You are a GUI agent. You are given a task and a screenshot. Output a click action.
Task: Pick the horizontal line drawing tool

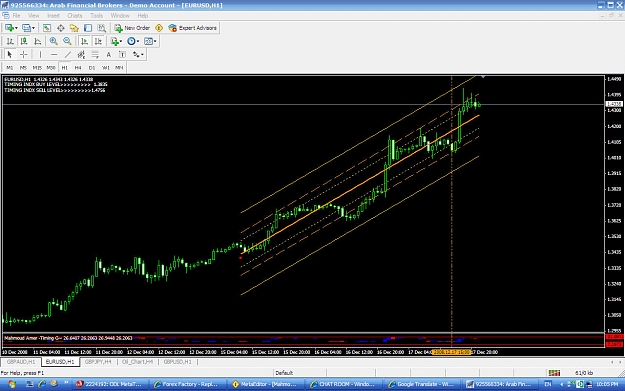(54, 55)
